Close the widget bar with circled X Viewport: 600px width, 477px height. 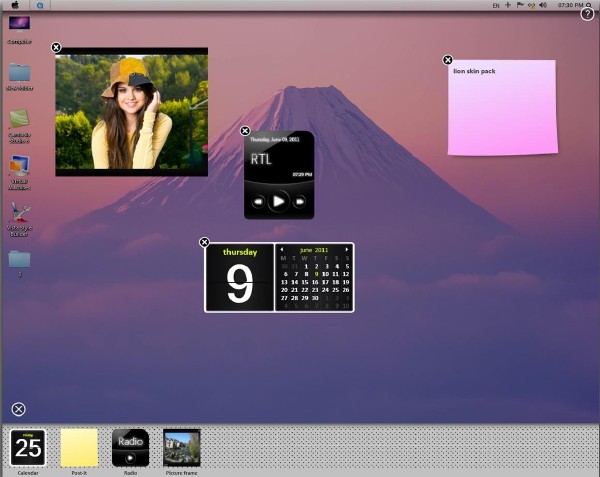pos(18,409)
